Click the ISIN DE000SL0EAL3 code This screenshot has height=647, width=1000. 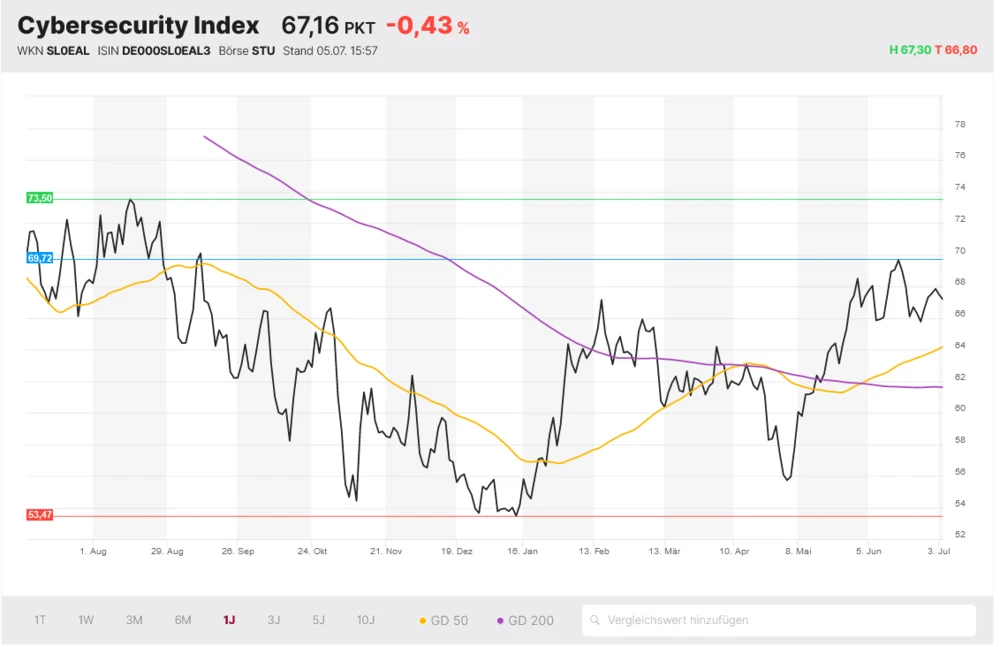pyautogui.click(x=167, y=50)
